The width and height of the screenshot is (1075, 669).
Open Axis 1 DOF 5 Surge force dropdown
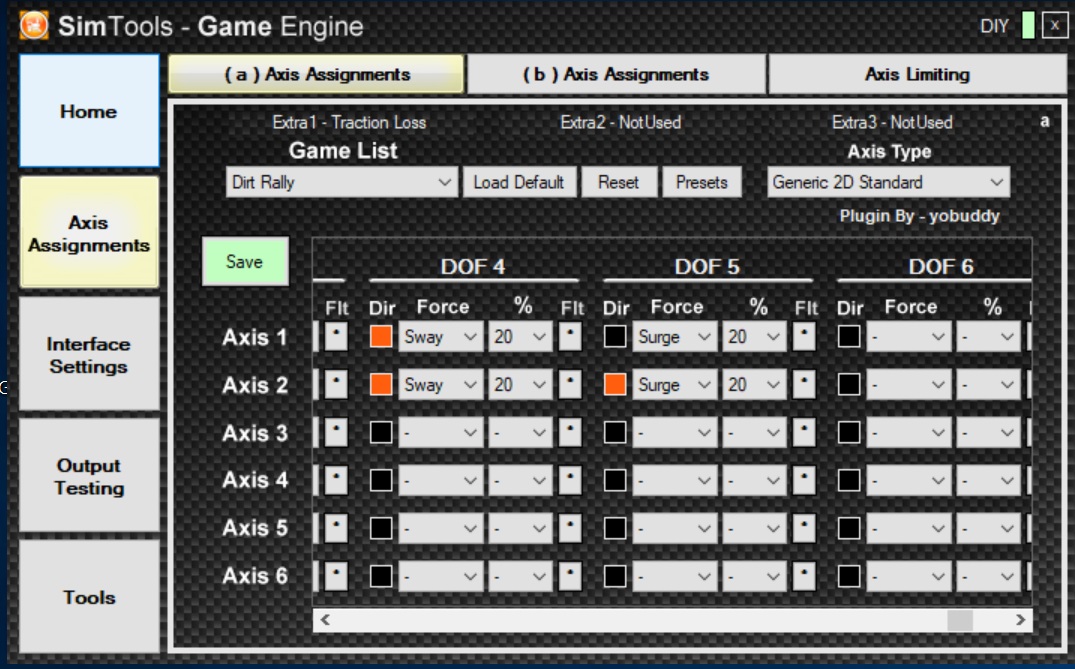(x=675, y=337)
